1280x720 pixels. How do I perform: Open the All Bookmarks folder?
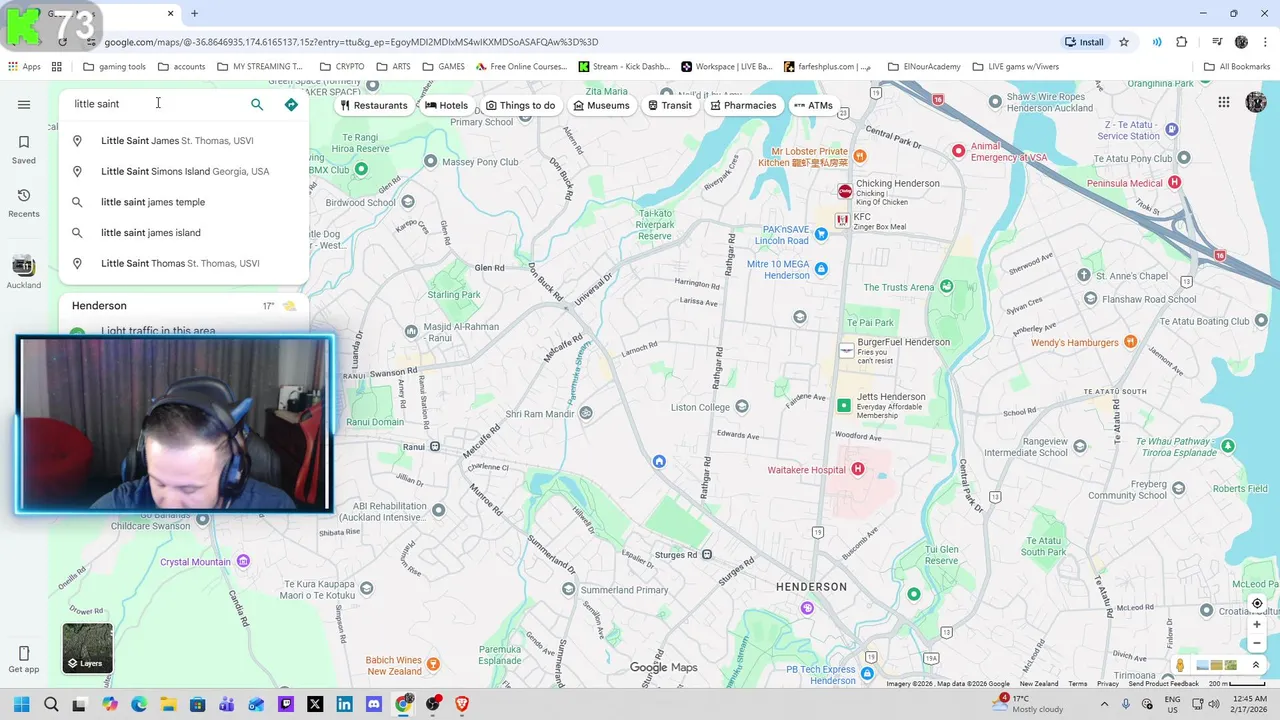coord(1237,67)
